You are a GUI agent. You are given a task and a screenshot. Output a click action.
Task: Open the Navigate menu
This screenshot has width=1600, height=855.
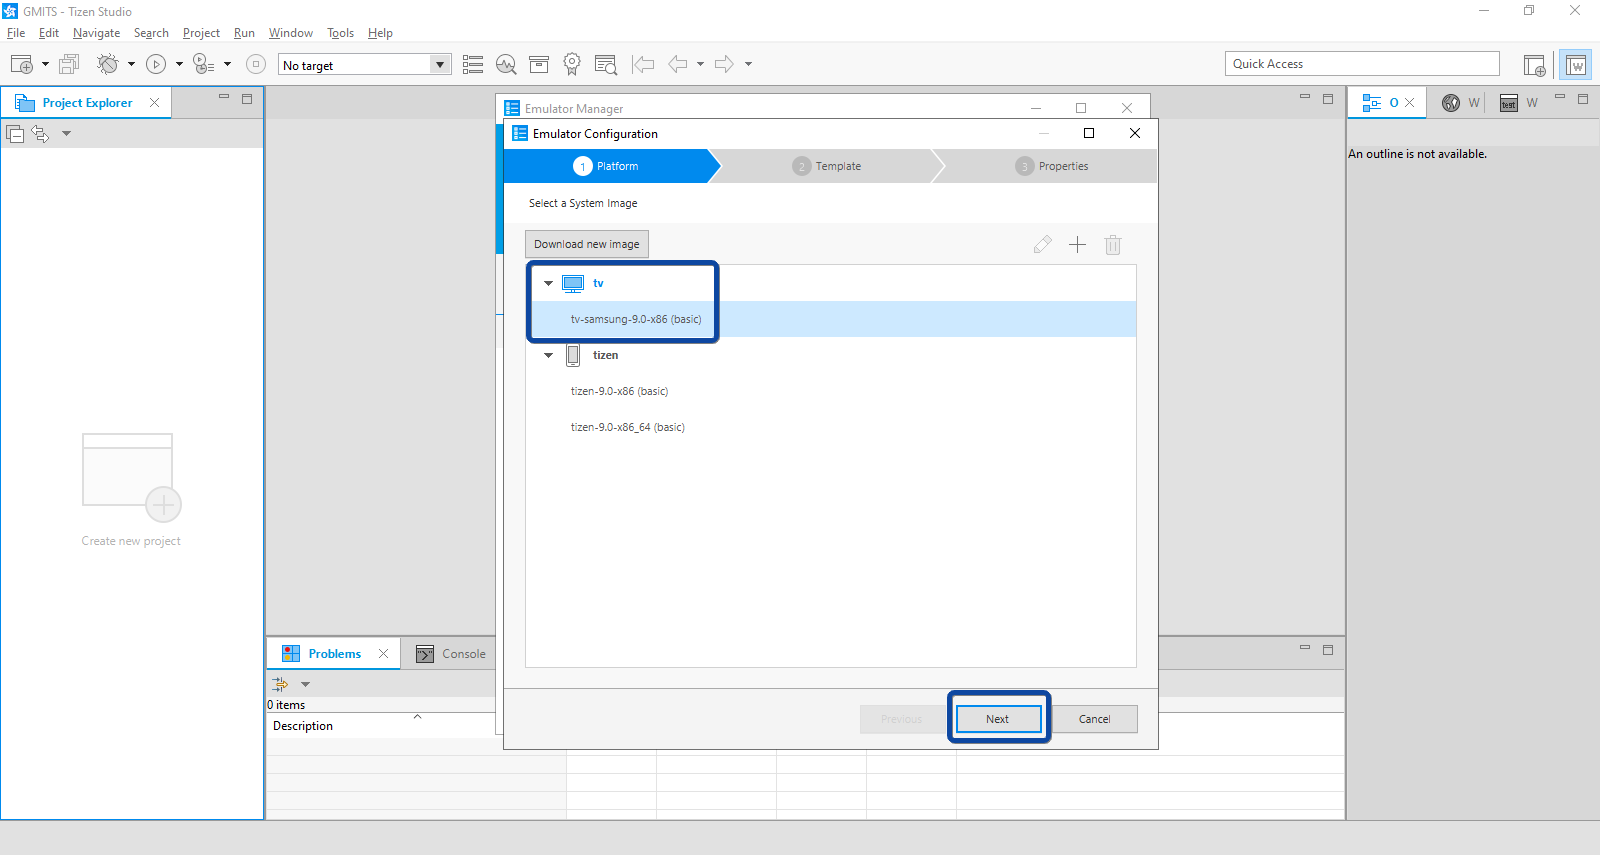pos(96,33)
